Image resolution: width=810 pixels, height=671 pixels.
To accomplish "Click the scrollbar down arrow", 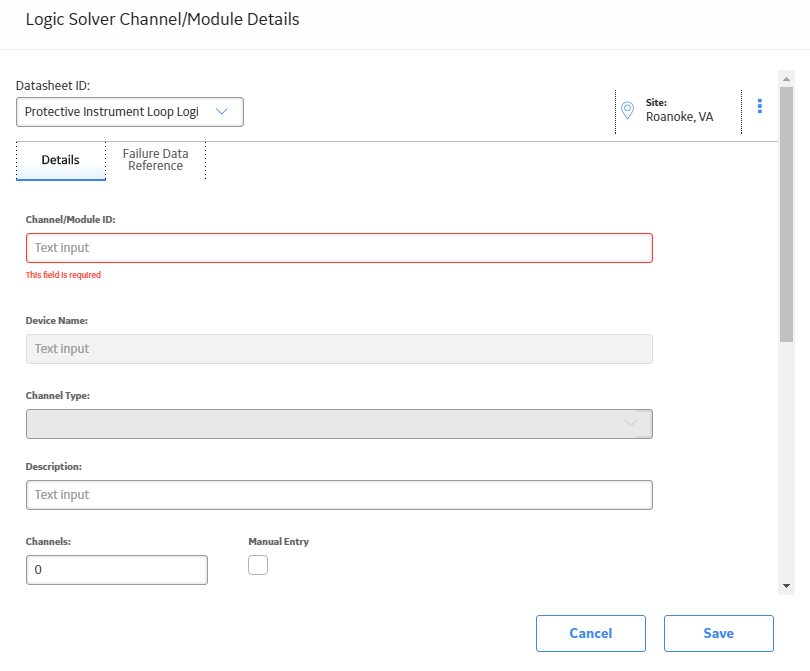I will coord(786,586).
